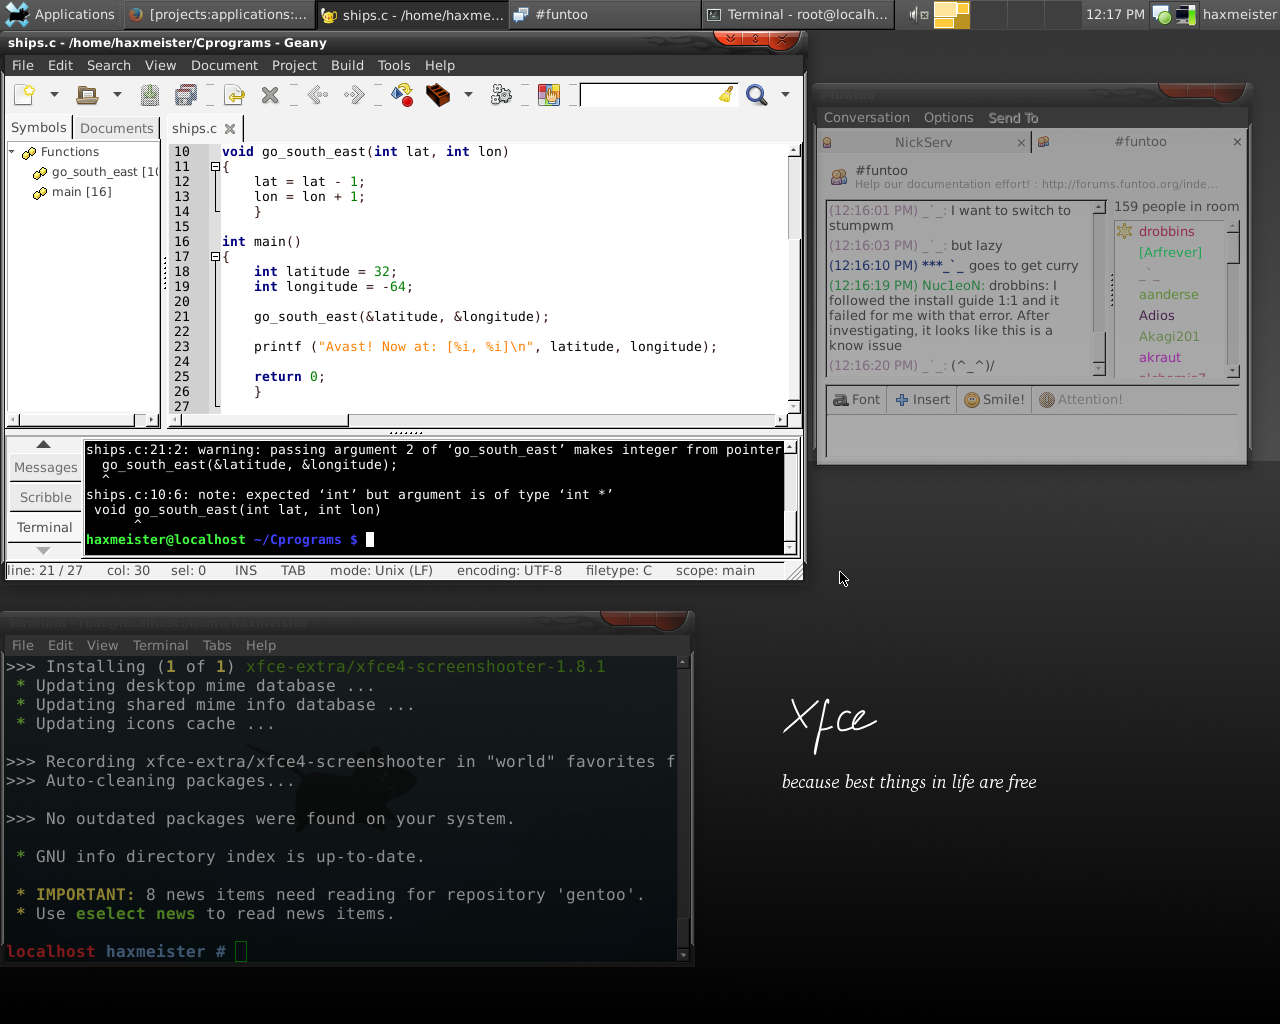
Task: Switch to the Documents sidebar tab
Action: click(x=116, y=128)
